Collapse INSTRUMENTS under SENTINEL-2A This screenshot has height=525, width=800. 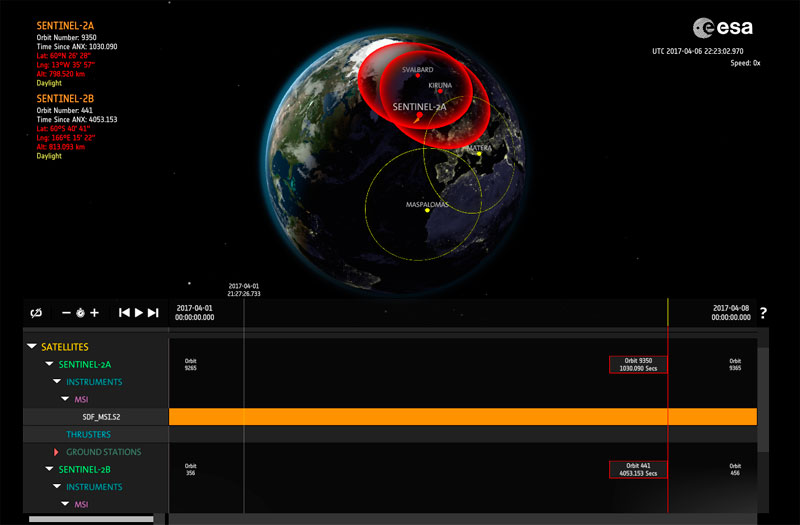pos(57,382)
